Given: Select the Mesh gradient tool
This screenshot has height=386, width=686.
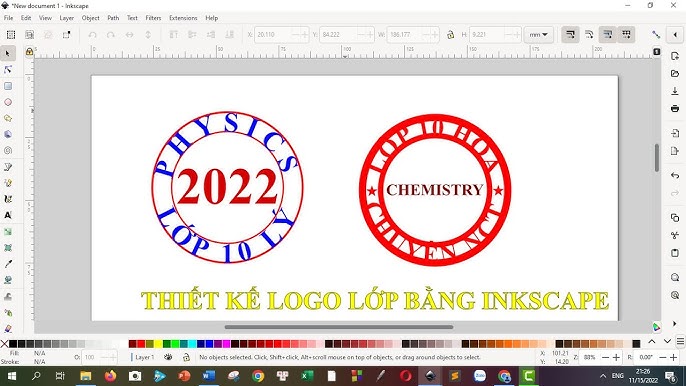Looking at the screenshot, I should 8,248.
